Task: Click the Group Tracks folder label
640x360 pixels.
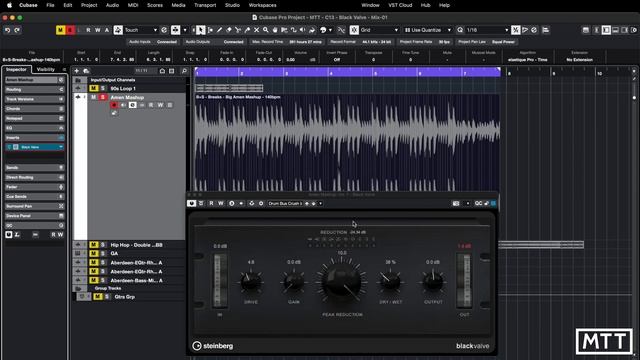Action: click(108, 288)
